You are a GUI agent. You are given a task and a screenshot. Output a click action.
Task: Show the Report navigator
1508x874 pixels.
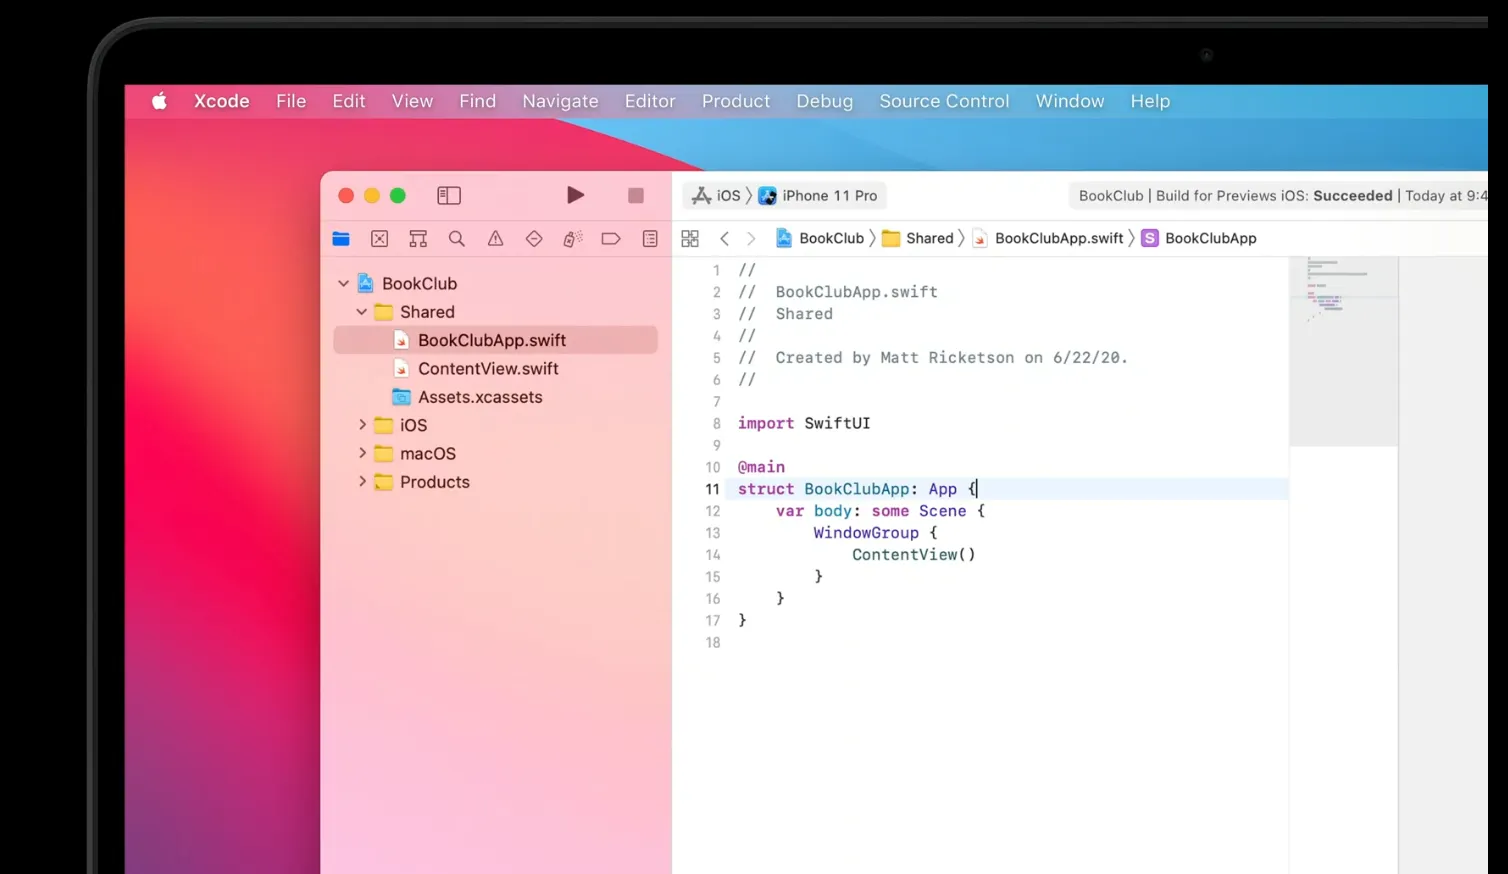tap(650, 239)
